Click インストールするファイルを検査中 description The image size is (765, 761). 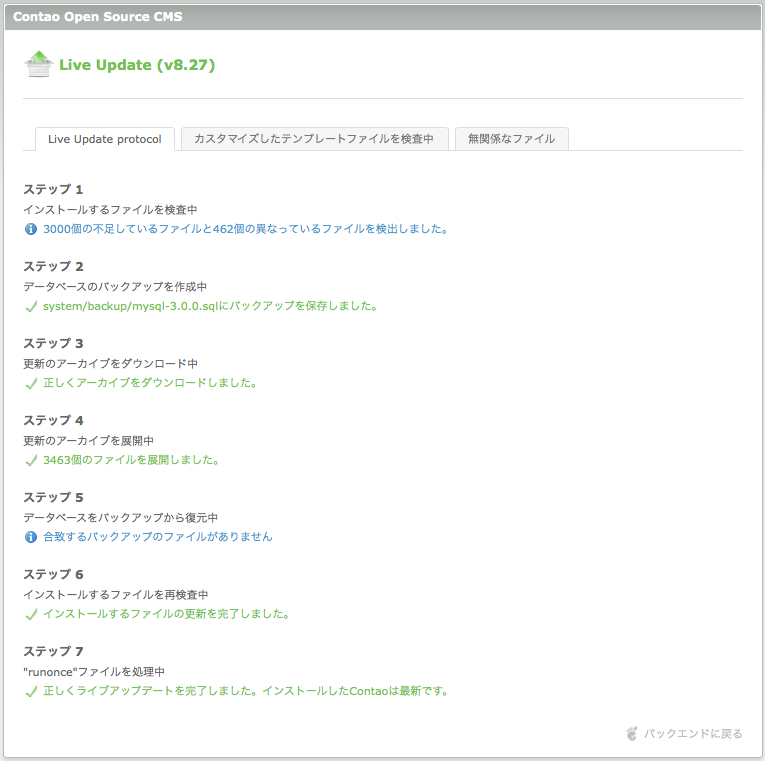click(x=110, y=210)
